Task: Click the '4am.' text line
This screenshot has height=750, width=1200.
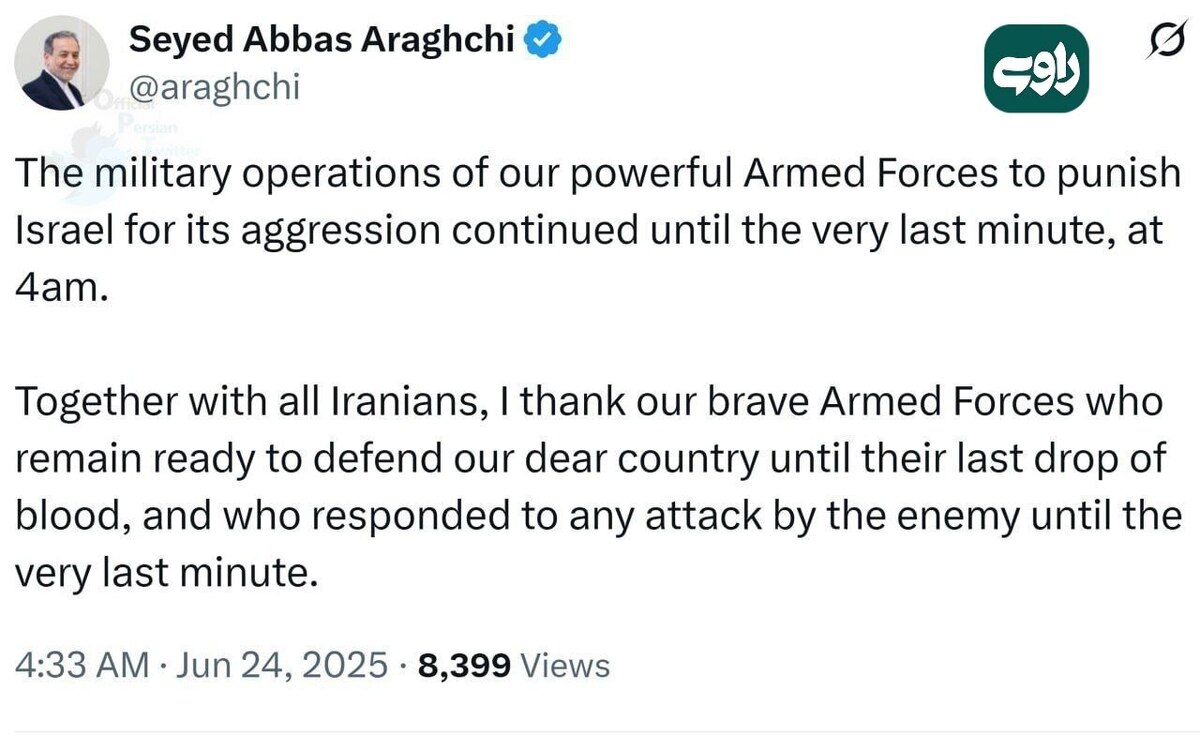Action: coord(60,289)
